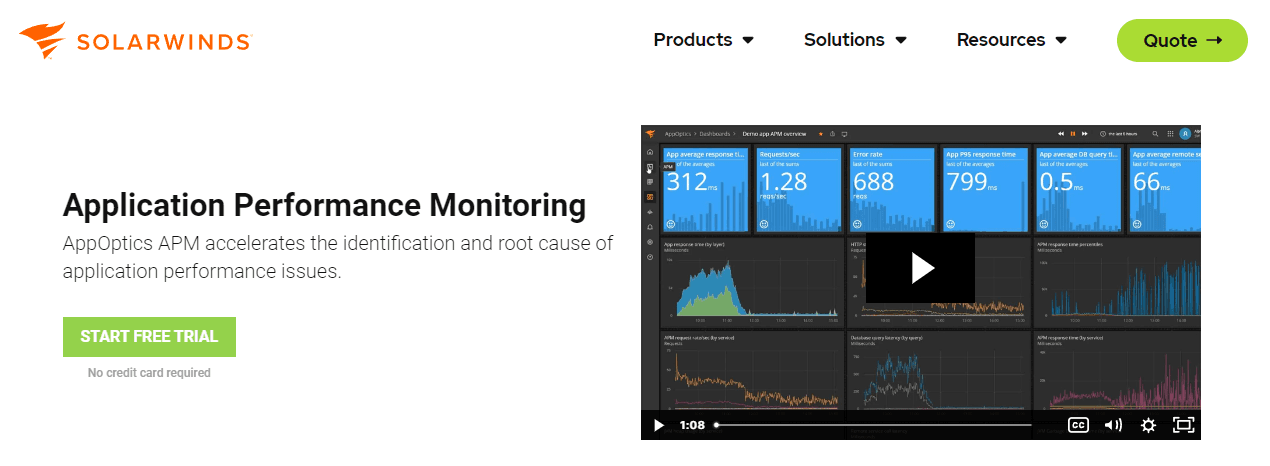Click the START FREE TRIAL button
The image size is (1270, 466).
point(149,337)
